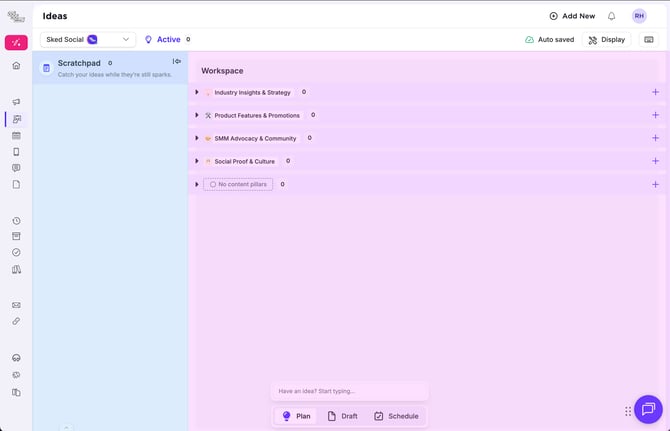
Task: Open the archive box icon
Action: (x=16, y=236)
